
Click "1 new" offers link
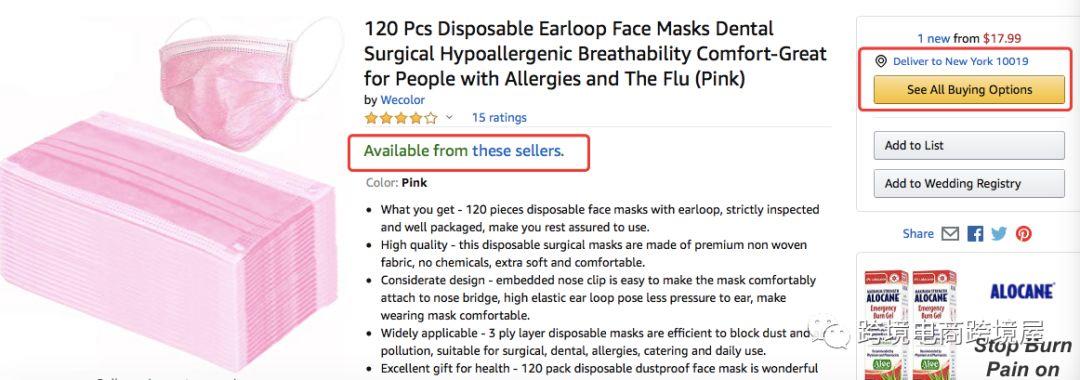click(x=933, y=39)
